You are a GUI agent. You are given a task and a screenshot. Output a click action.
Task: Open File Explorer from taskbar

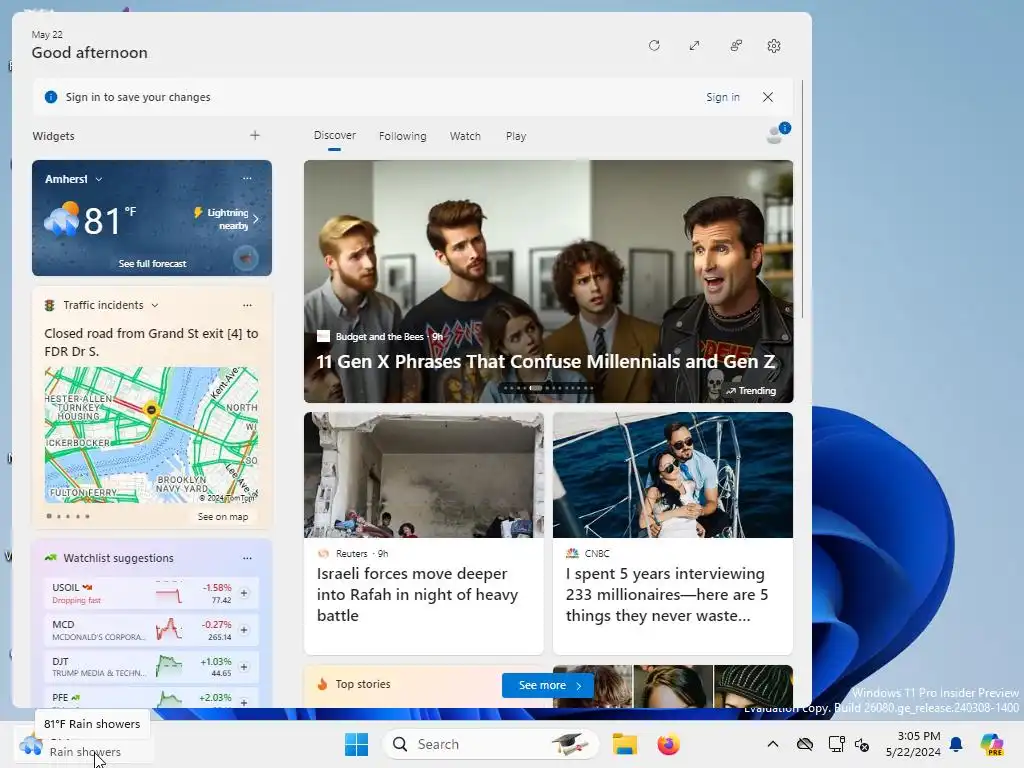(x=624, y=744)
